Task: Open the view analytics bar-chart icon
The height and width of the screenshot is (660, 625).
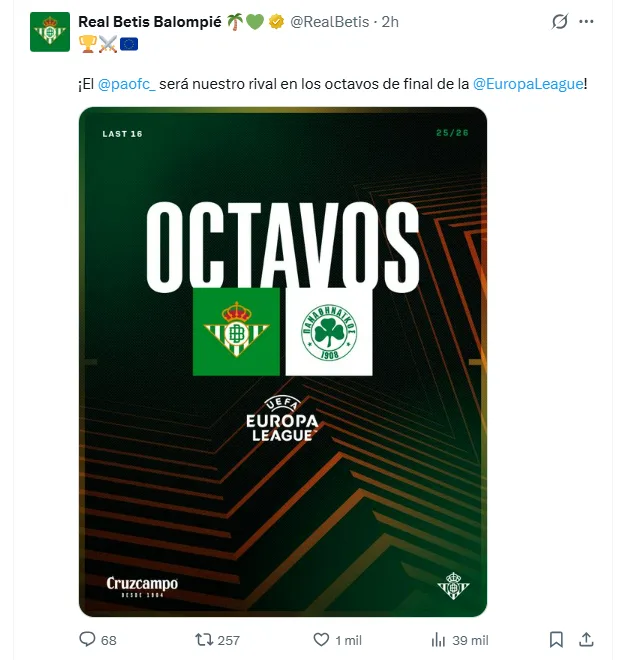Action: (437, 639)
